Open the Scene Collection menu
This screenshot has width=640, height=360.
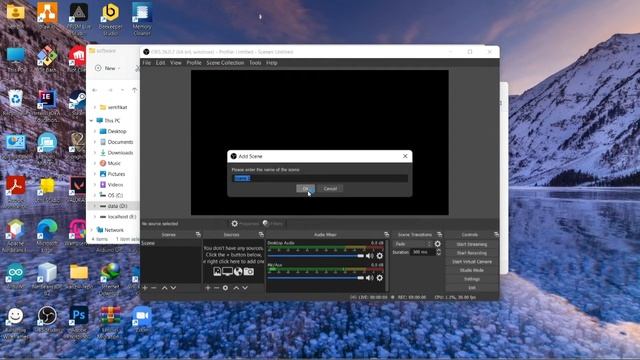click(225, 63)
